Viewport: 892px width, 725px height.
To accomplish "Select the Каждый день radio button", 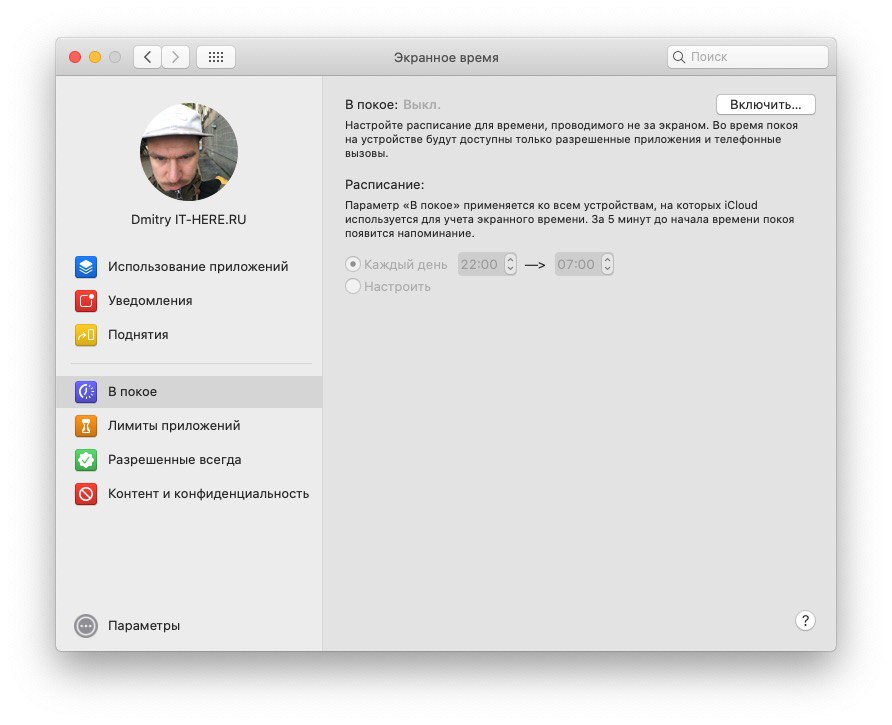I will tap(352, 265).
